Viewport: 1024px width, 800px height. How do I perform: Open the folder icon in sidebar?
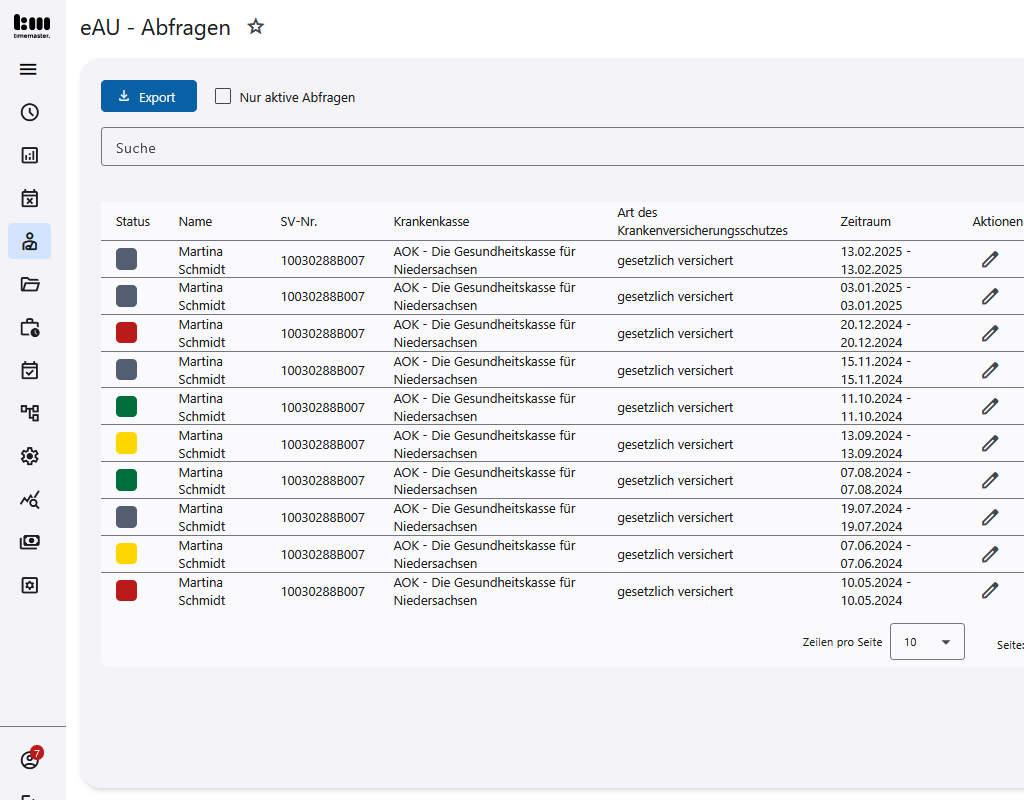29,284
